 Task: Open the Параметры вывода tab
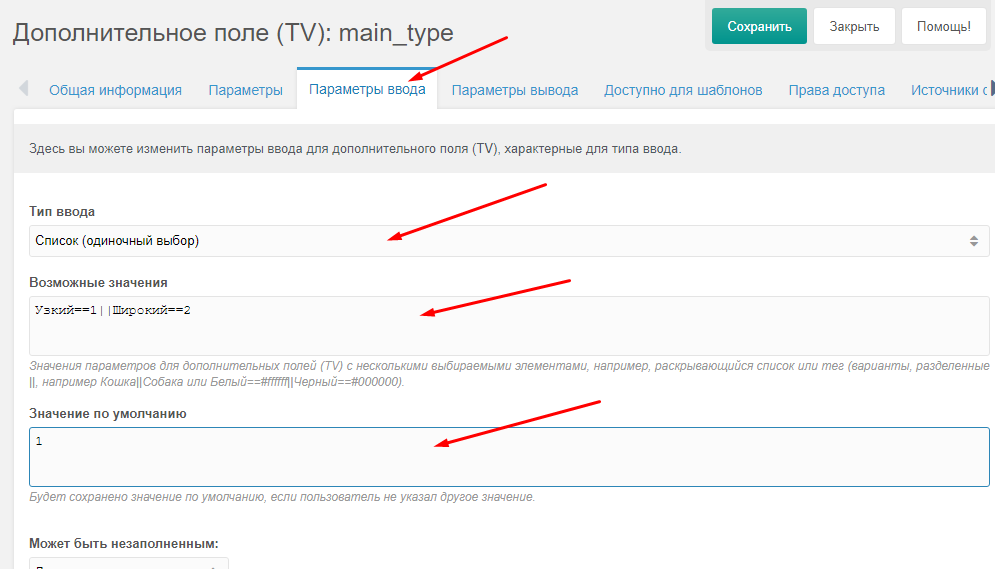tap(515, 90)
